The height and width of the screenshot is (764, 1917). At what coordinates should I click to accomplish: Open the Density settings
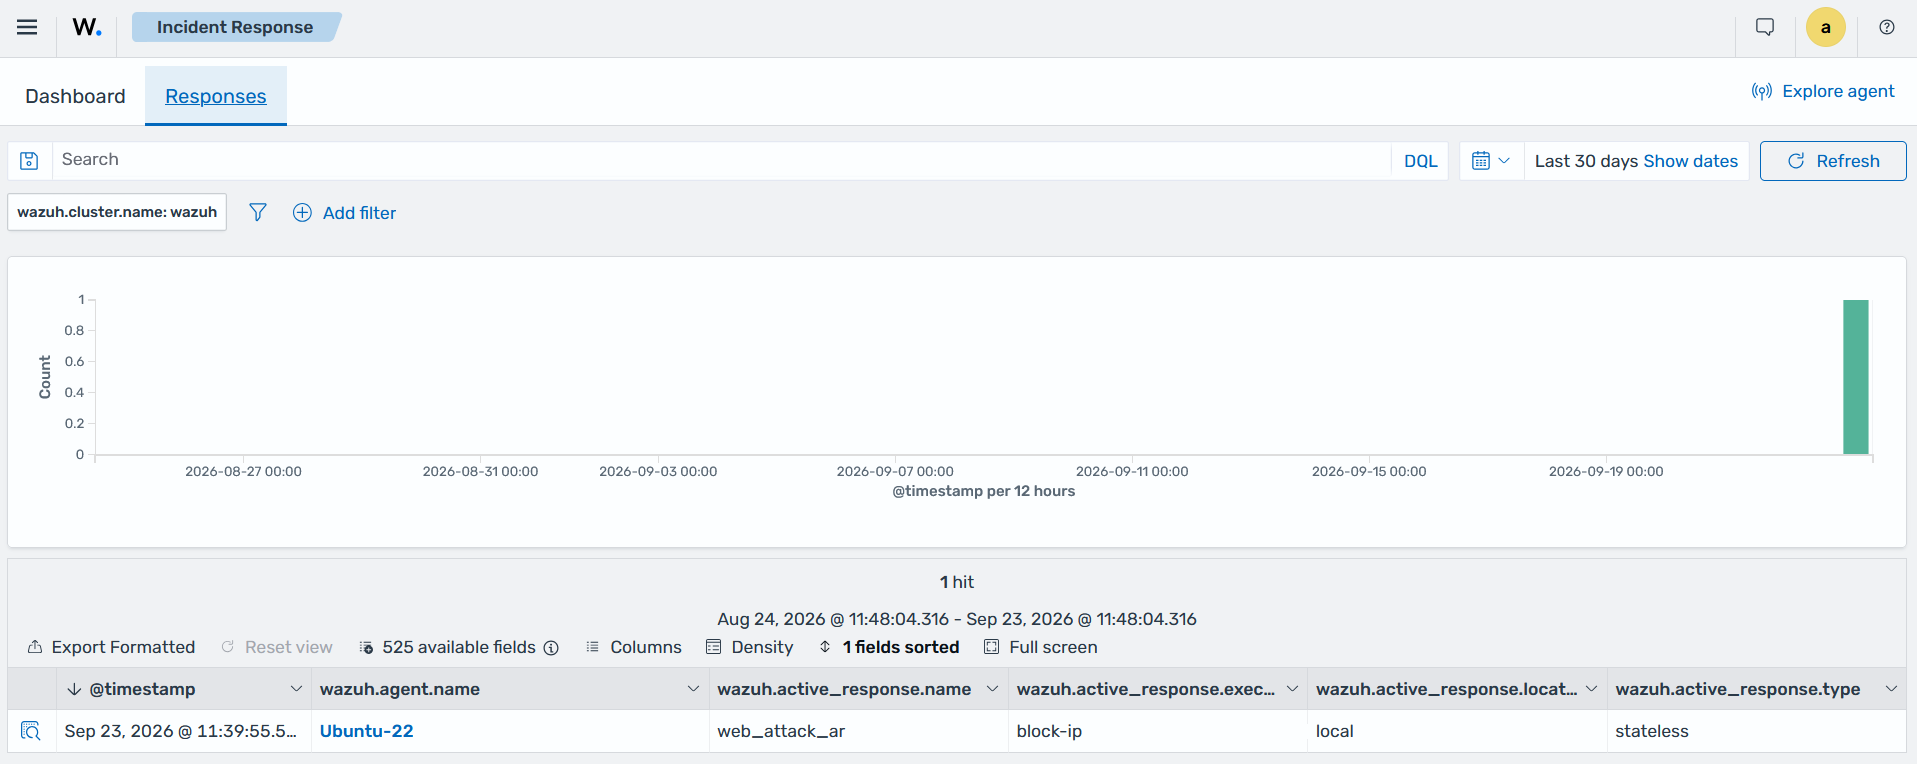pyautogui.click(x=749, y=647)
